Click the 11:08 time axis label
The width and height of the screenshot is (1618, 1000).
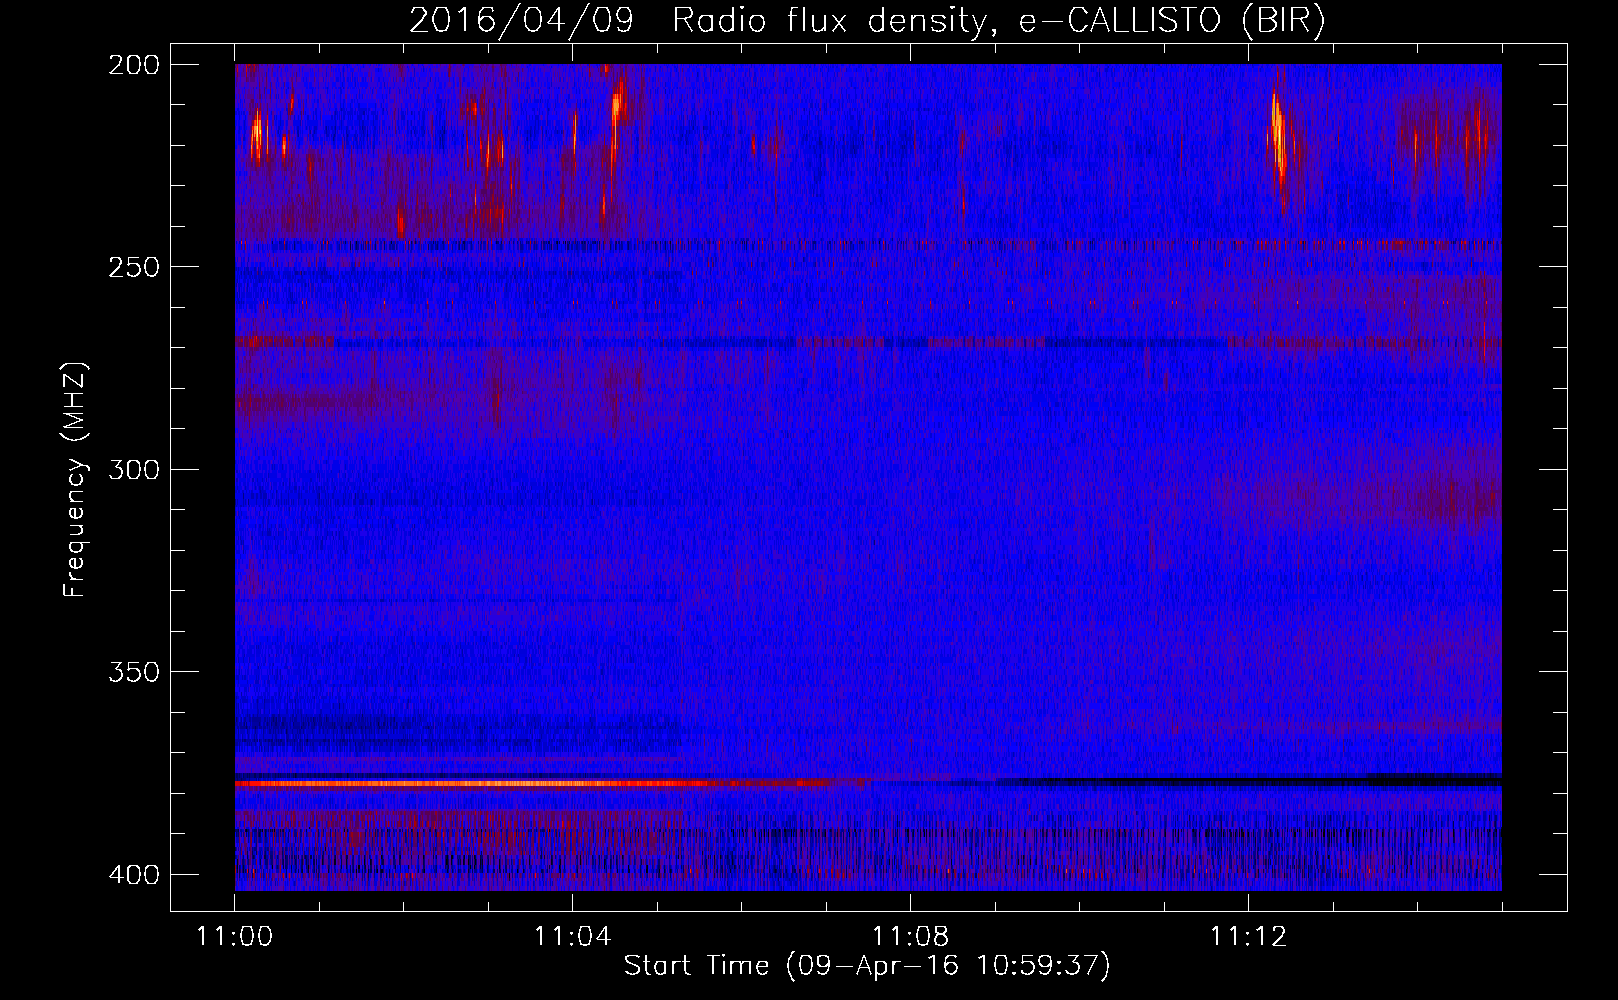pos(911,937)
